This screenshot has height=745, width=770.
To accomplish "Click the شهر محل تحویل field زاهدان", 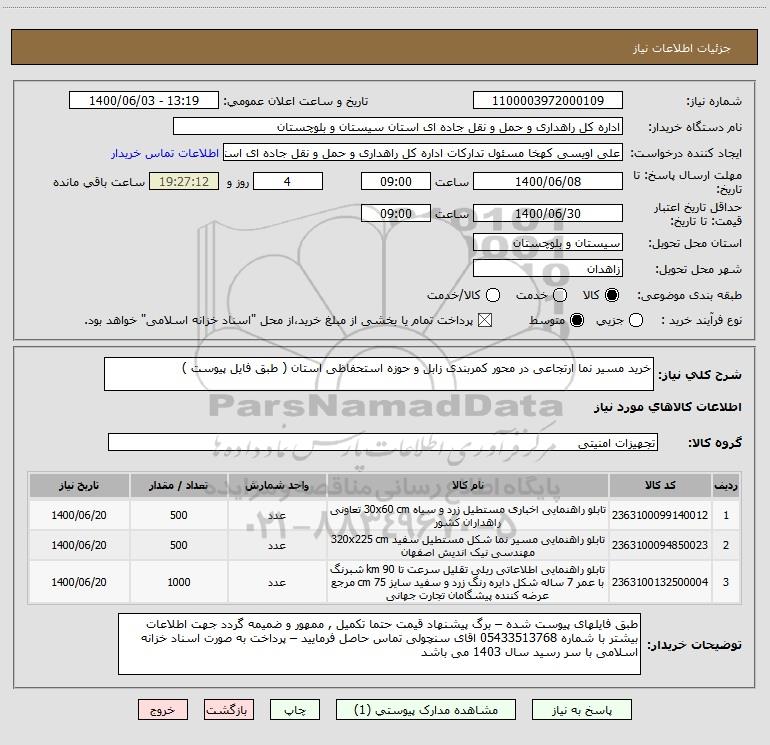I will (x=548, y=268).
